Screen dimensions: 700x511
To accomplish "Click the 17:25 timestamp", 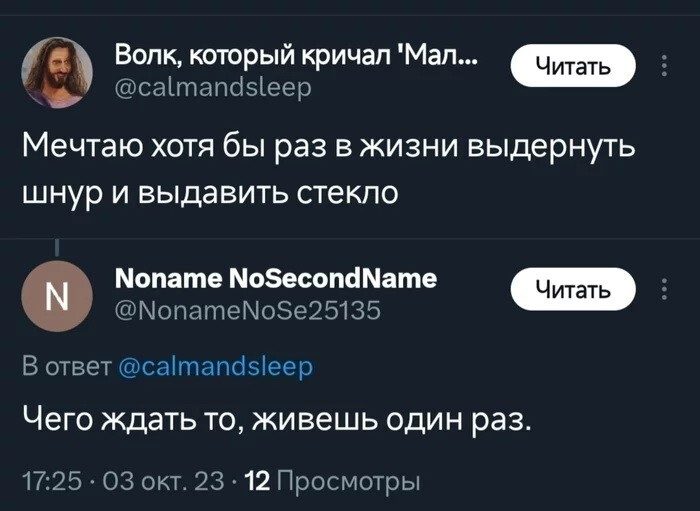I will tap(46, 480).
